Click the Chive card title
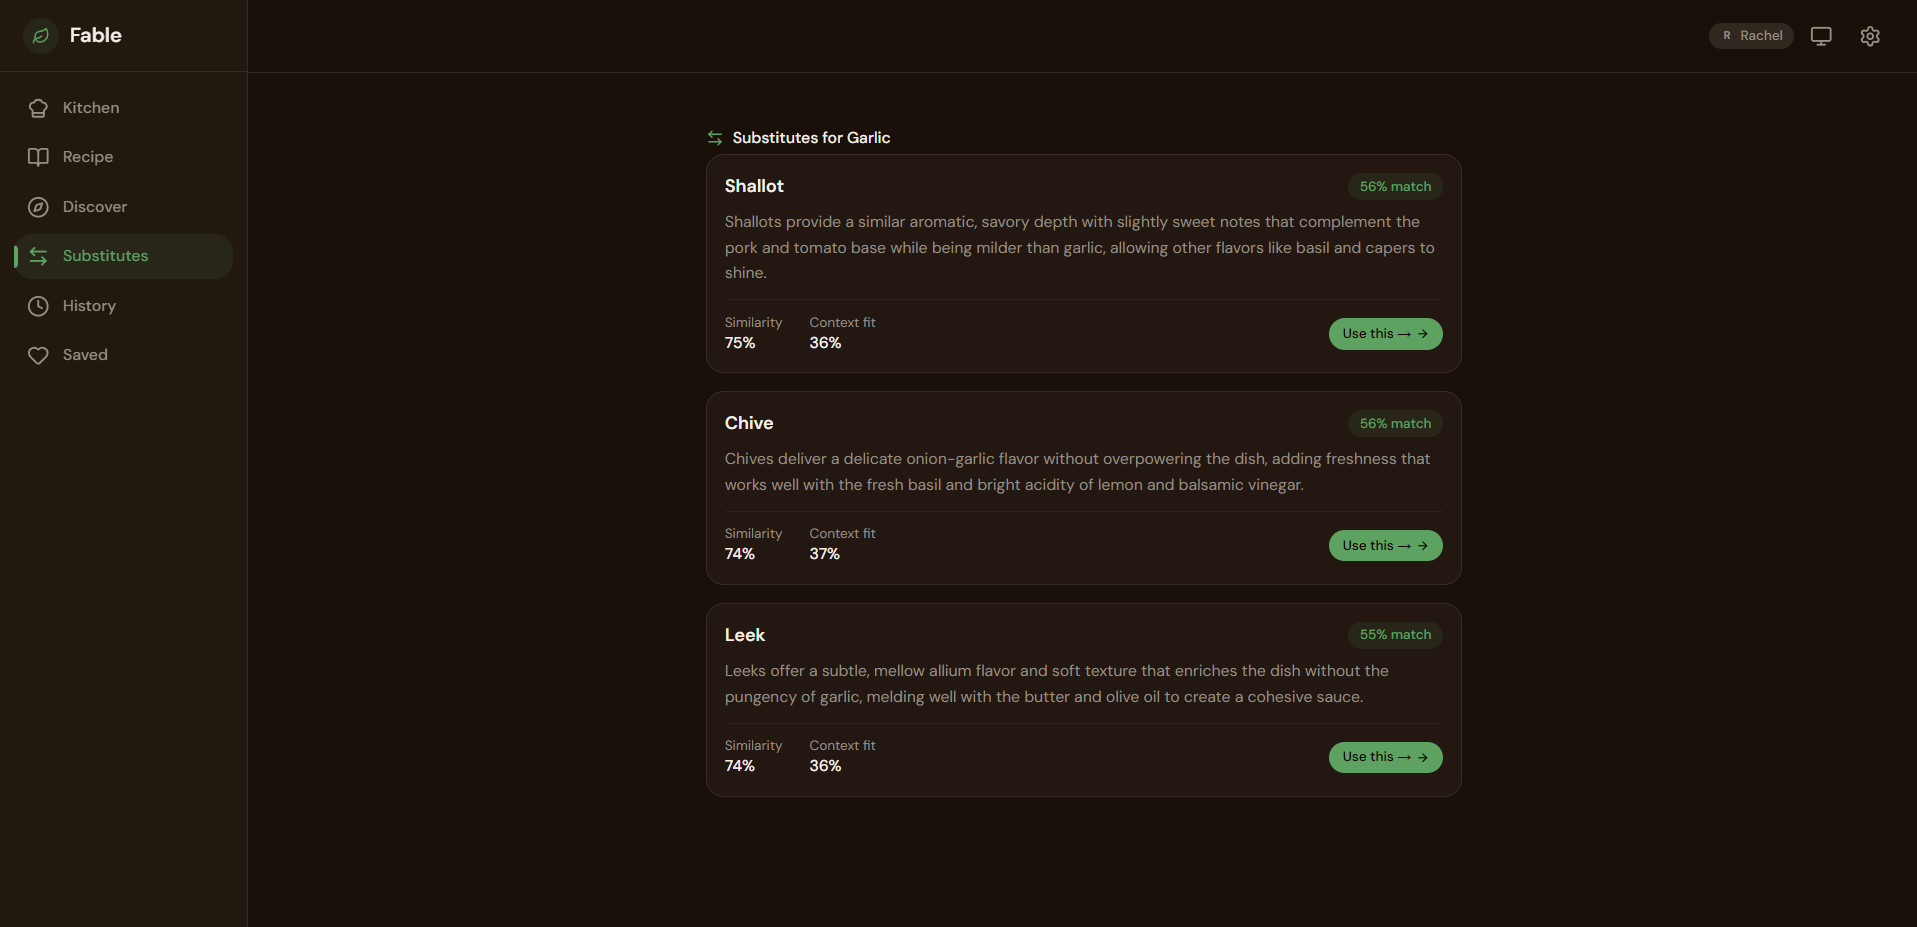The height and width of the screenshot is (927, 1917). point(749,423)
